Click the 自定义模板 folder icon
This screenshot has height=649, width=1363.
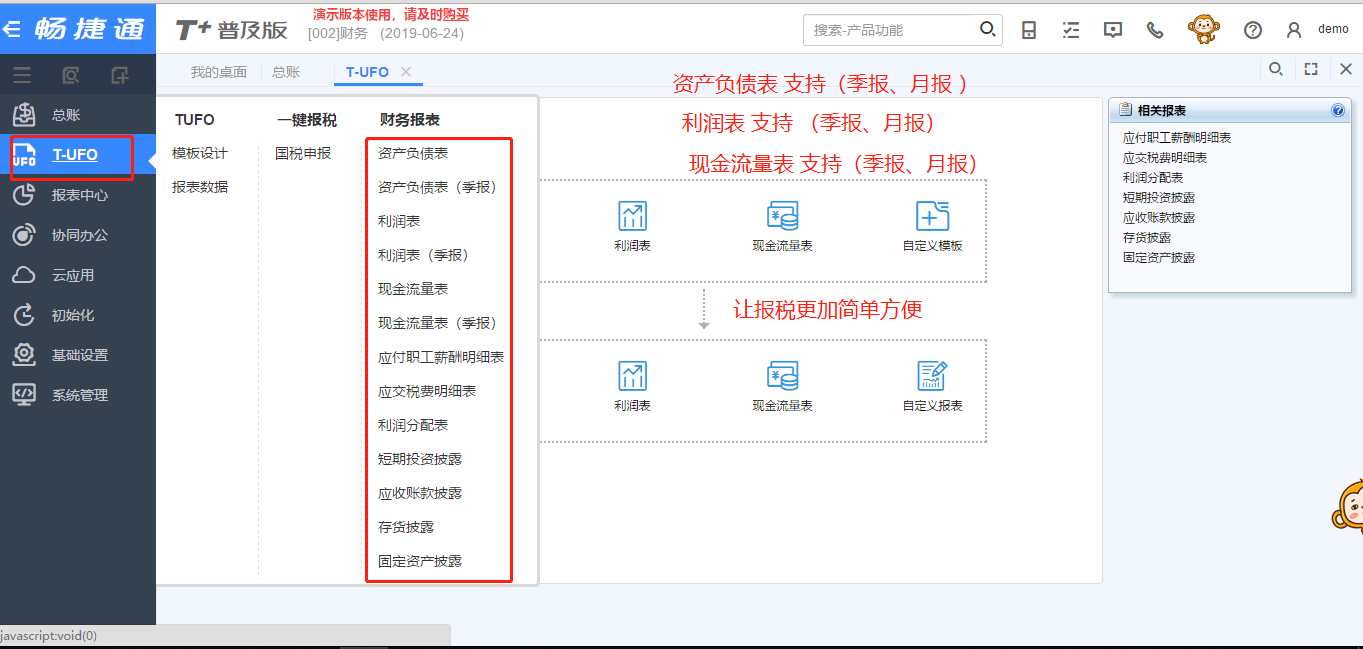click(932, 216)
